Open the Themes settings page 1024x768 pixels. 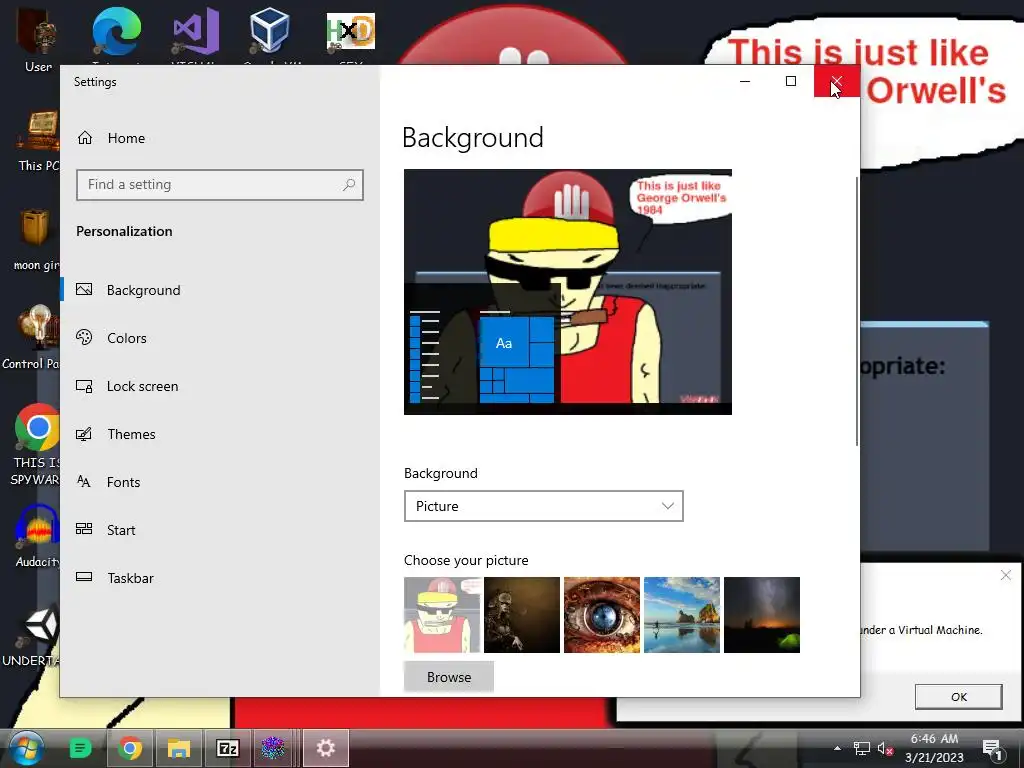pos(116,434)
